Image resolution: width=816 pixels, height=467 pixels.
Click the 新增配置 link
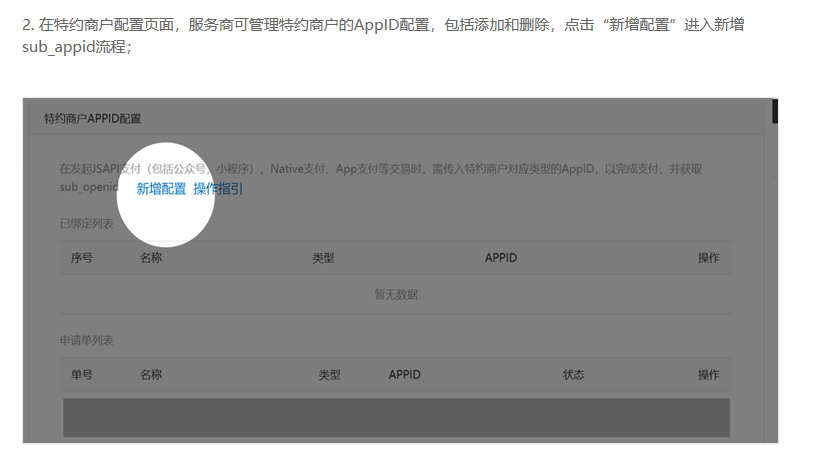click(x=161, y=188)
